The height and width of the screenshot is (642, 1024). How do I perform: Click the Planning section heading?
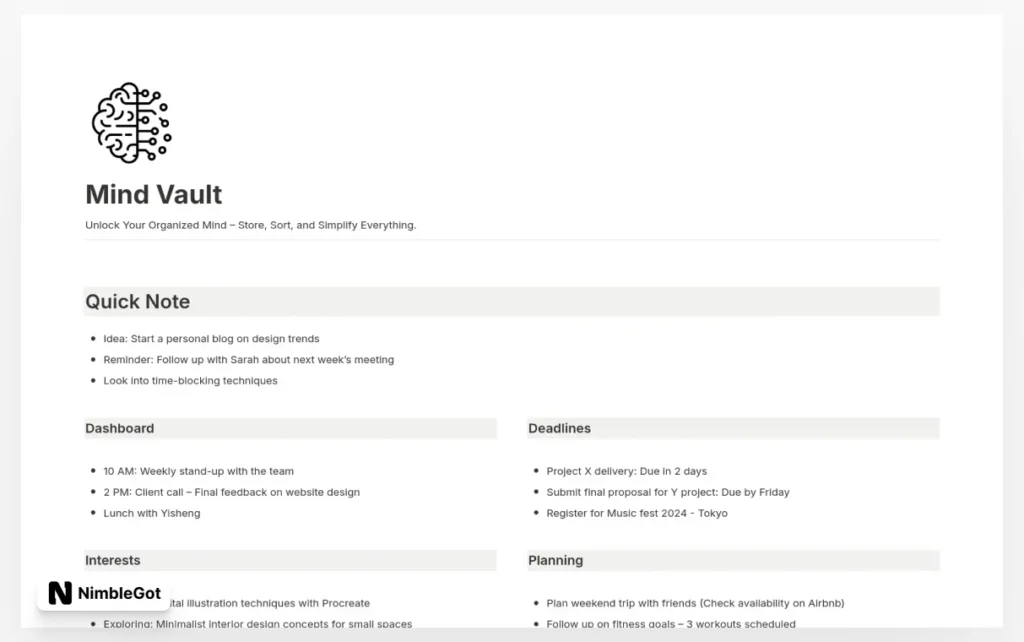556,560
